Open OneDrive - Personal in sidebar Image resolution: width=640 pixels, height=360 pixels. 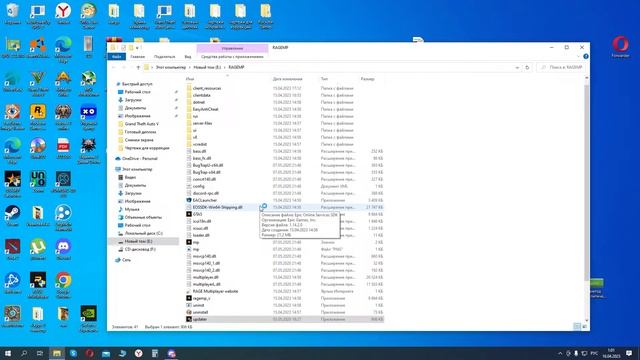click(x=139, y=159)
